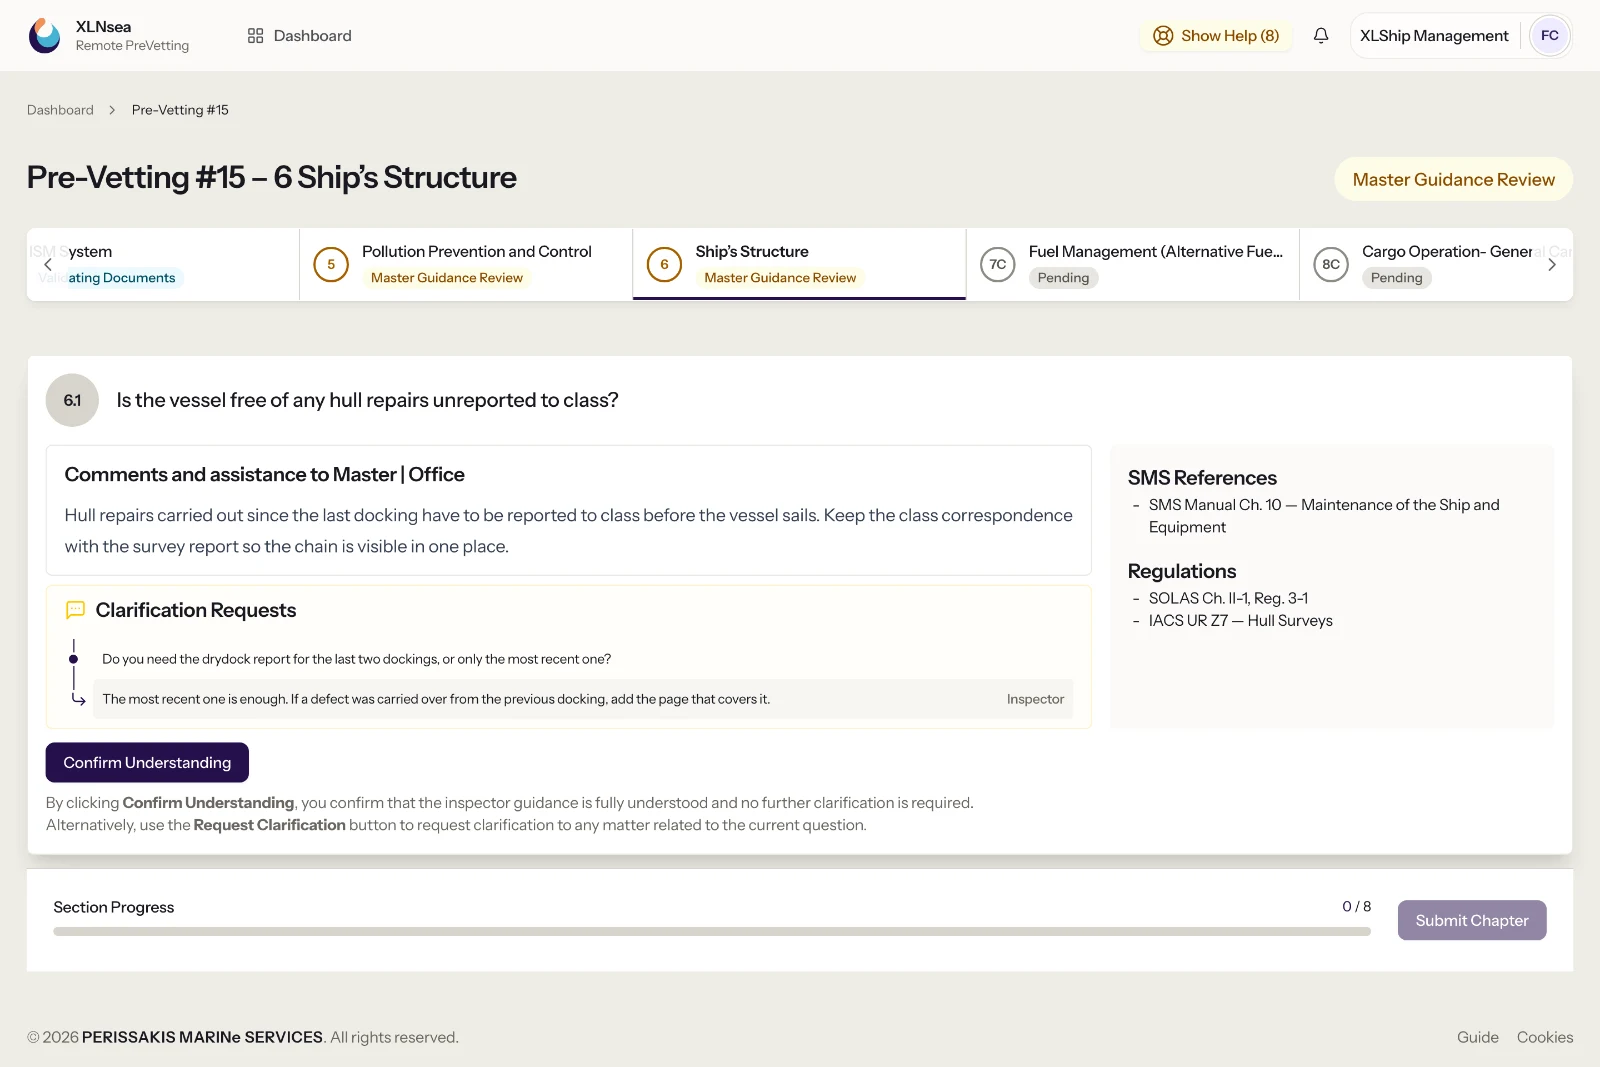Open the notifications bell
The width and height of the screenshot is (1600, 1067).
pos(1321,36)
